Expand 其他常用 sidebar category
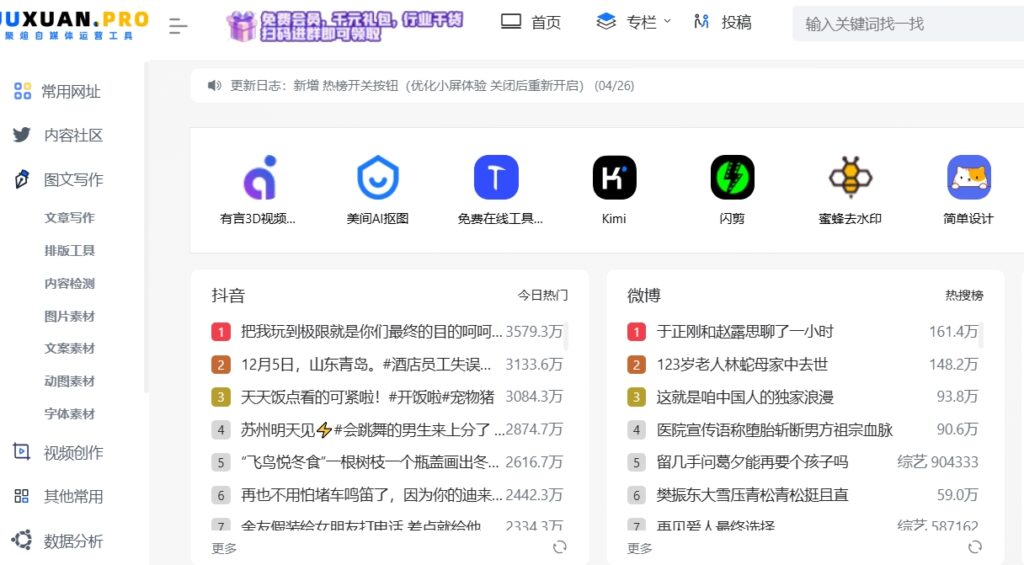 point(58,496)
